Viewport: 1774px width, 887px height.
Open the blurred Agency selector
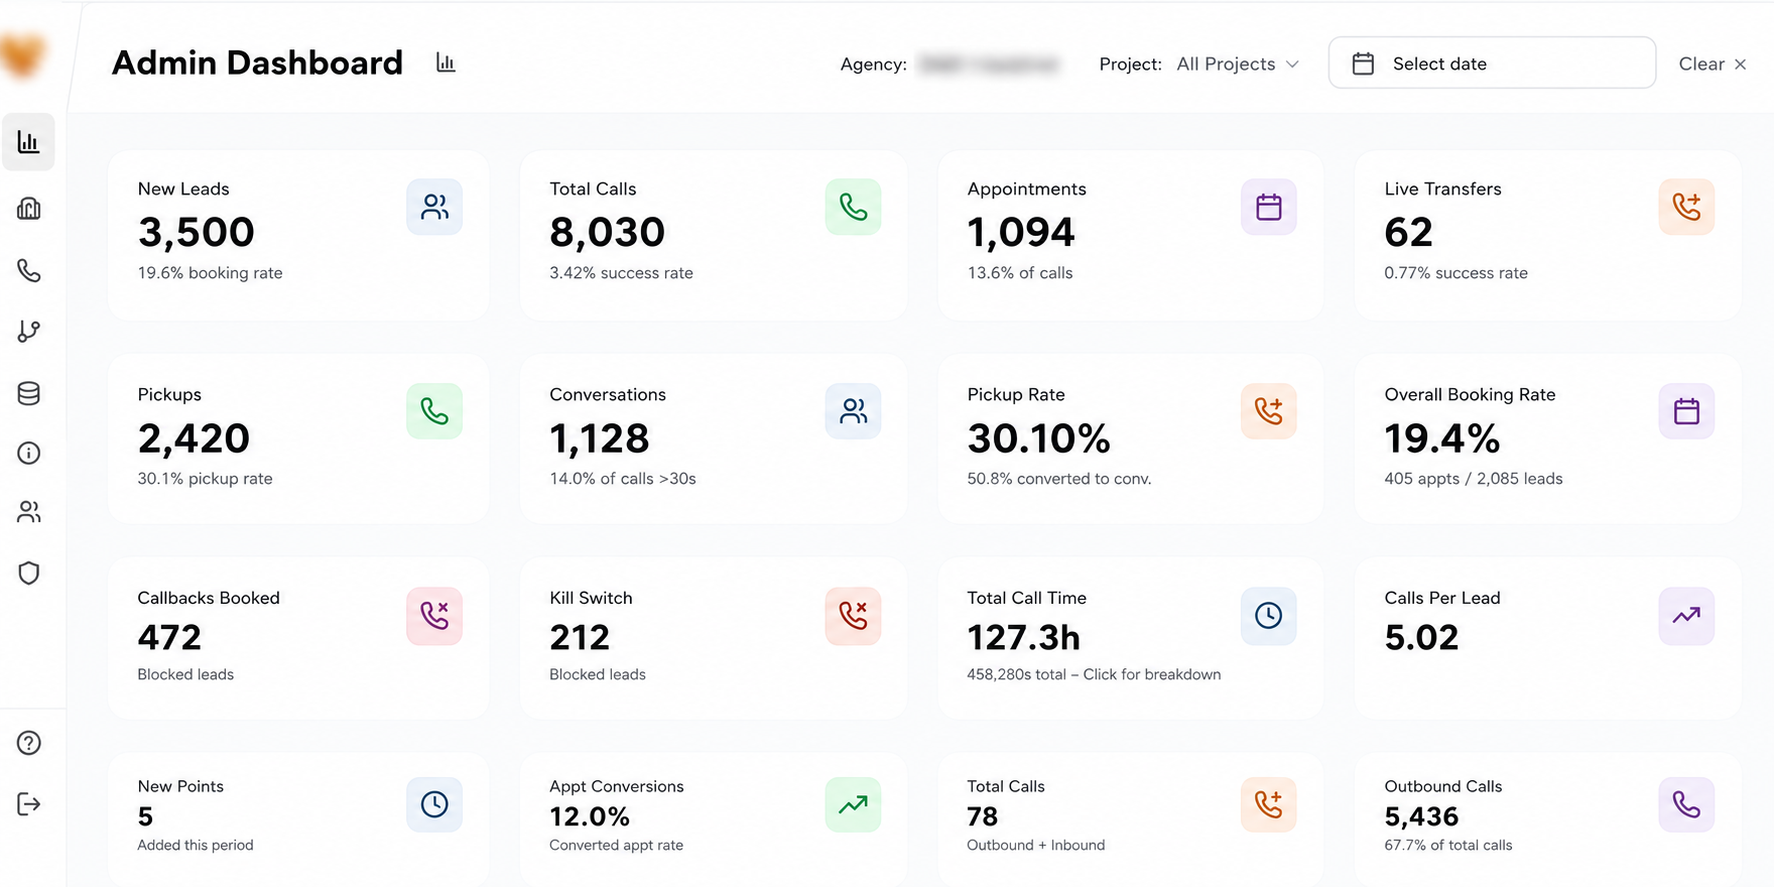pyautogui.click(x=988, y=64)
